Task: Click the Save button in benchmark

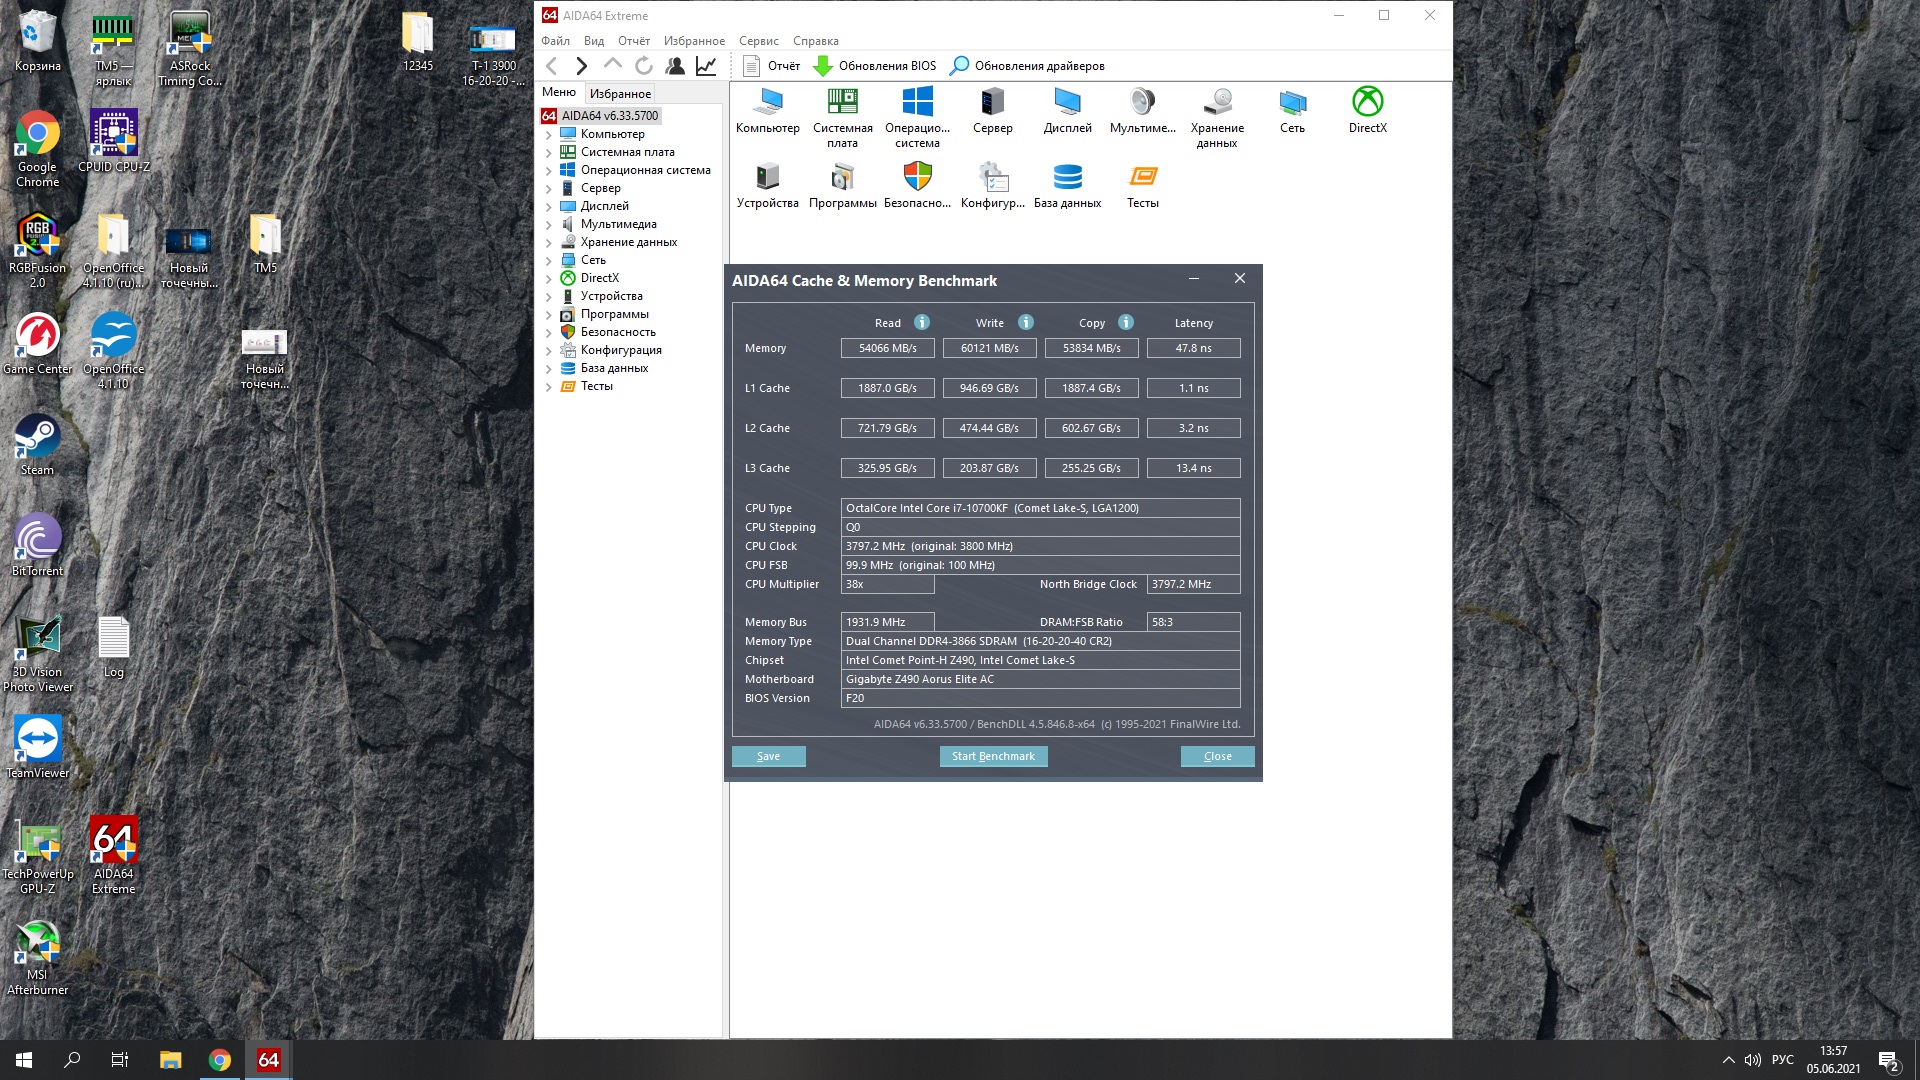Action: (x=768, y=756)
